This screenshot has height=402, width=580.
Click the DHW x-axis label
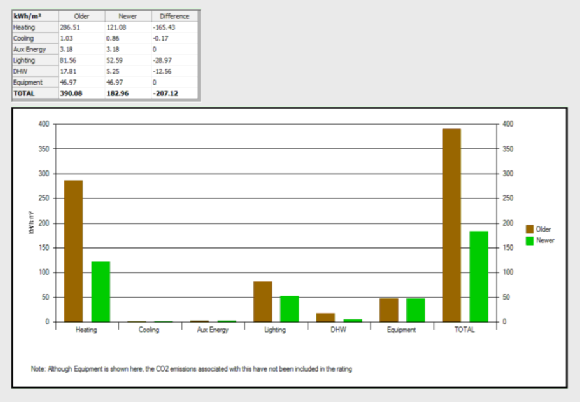[x=338, y=330]
